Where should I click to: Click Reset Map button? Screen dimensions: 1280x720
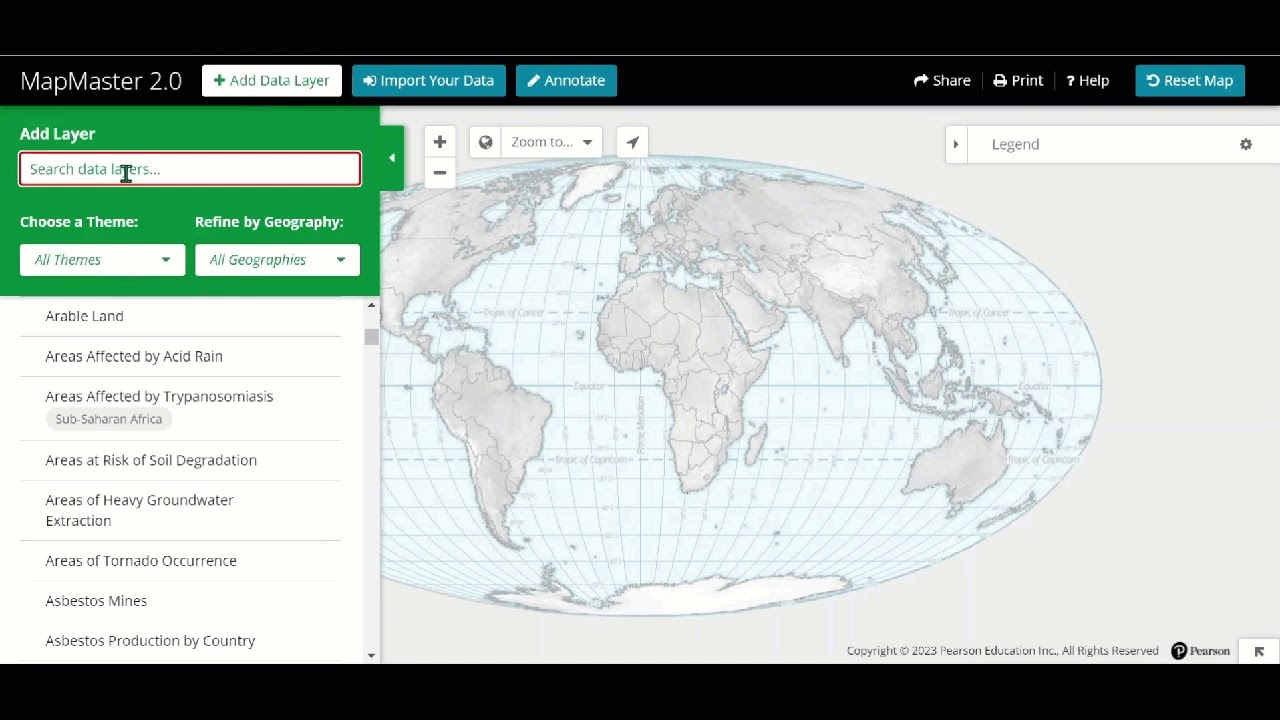(x=1190, y=81)
